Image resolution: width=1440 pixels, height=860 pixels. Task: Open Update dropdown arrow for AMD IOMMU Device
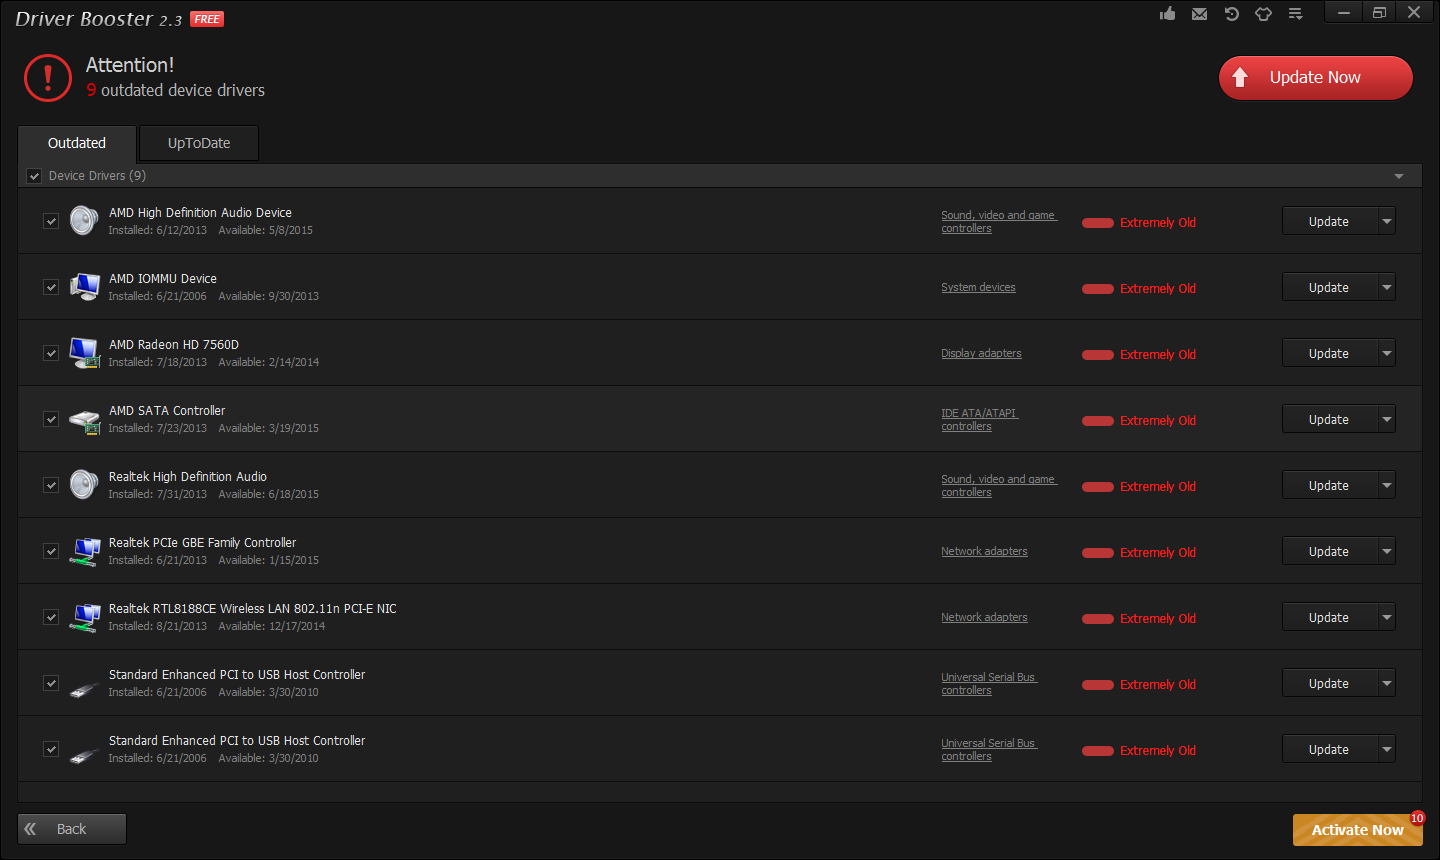pyautogui.click(x=1387, y=287)
